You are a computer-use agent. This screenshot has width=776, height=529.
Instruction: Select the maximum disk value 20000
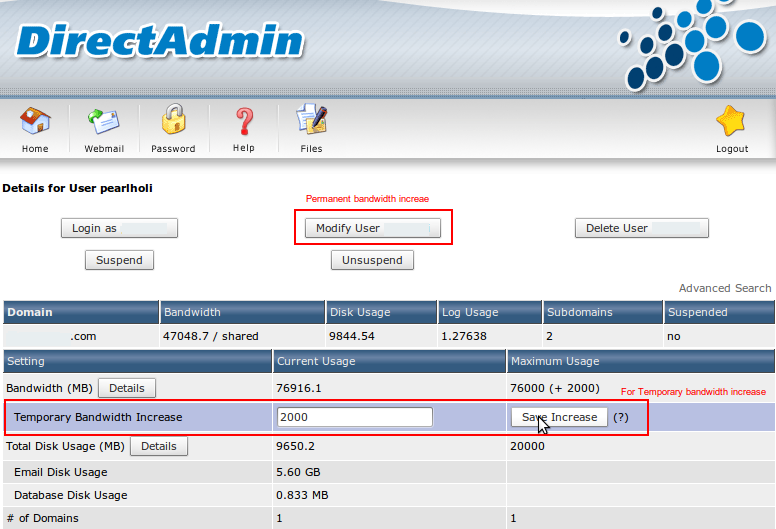click(528, 446)
